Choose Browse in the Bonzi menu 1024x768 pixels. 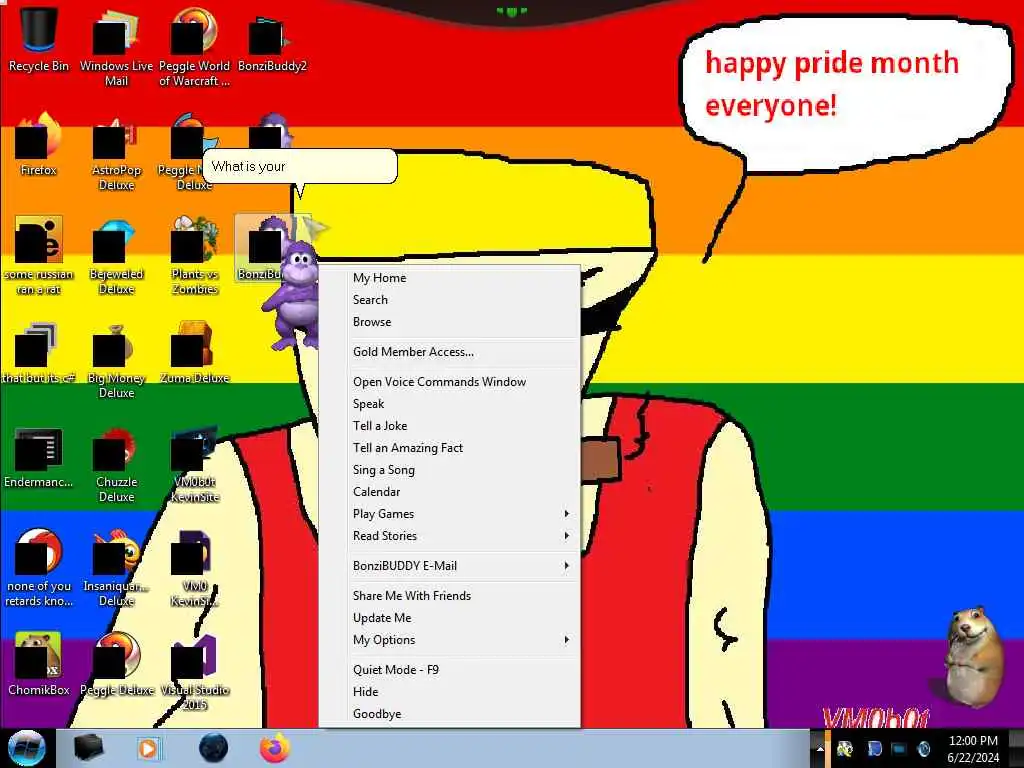click(x=461, y=322)
